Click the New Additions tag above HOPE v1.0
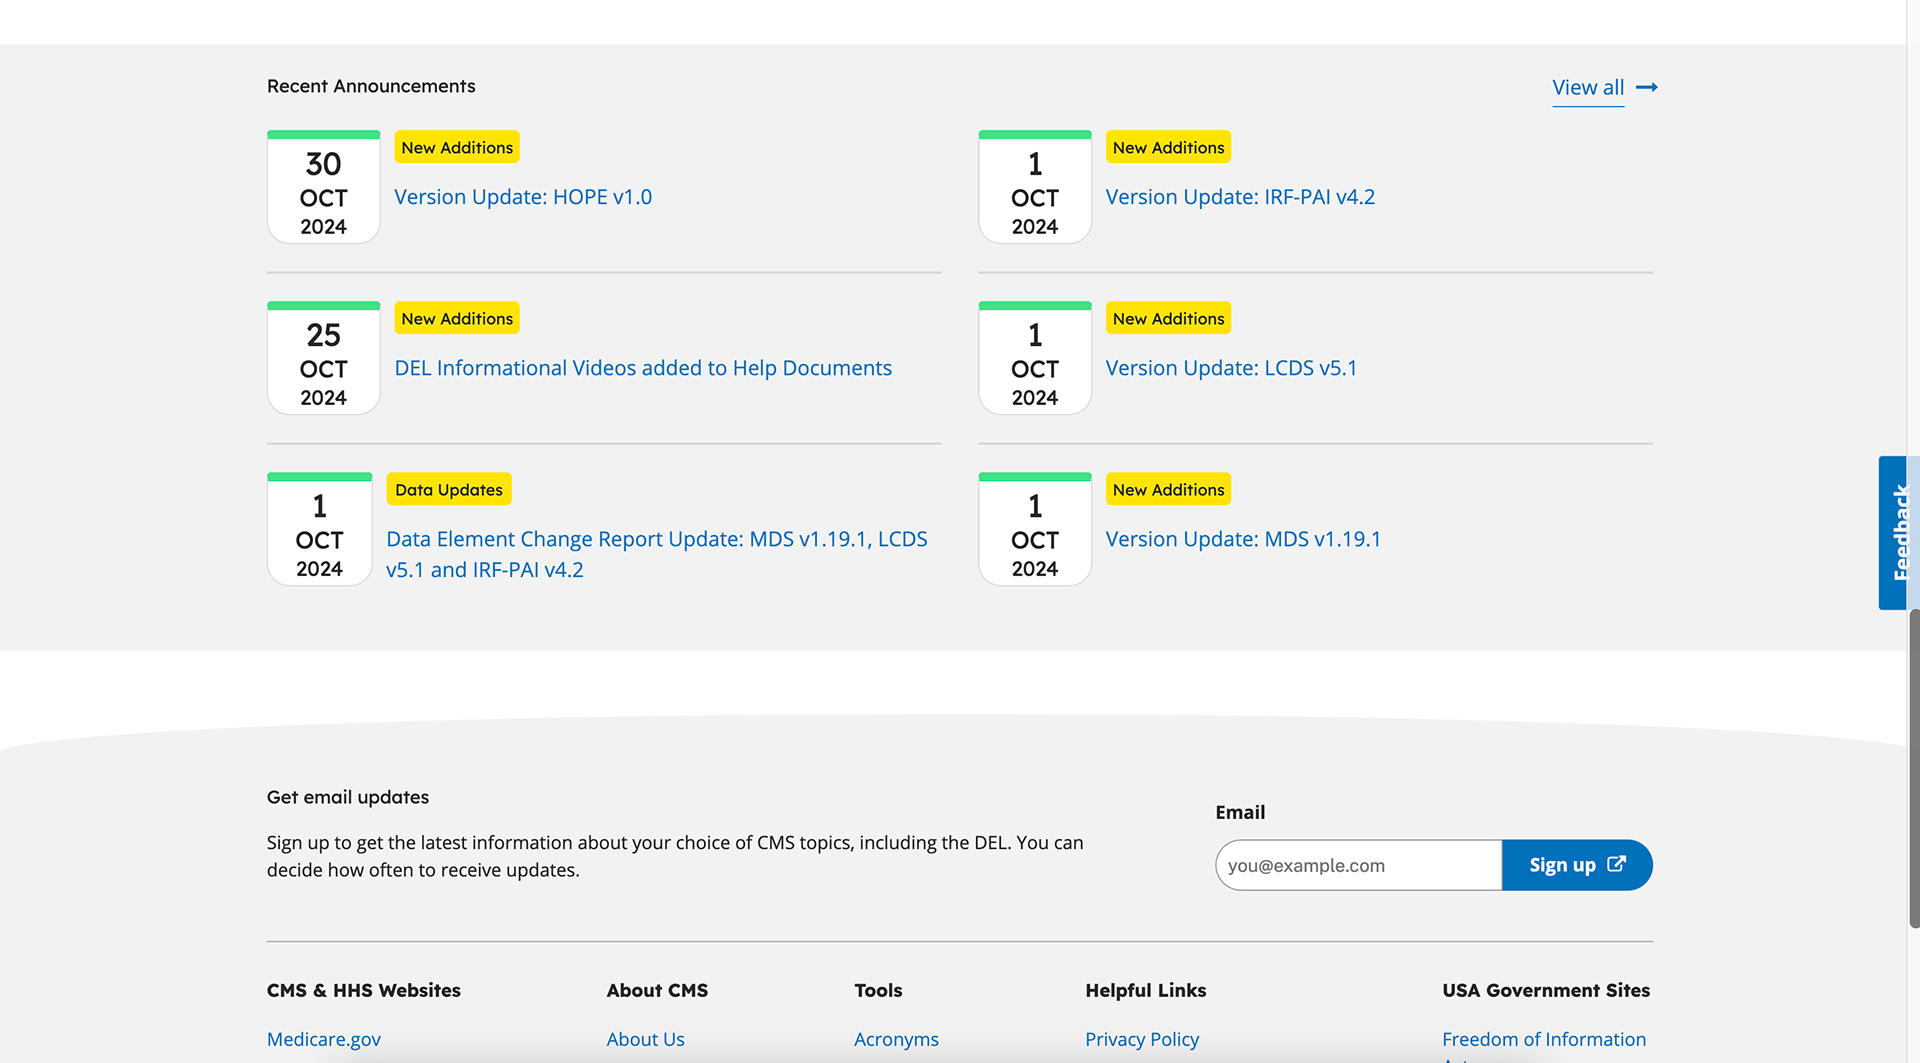This screenshot has width=1920, height=1063. coord(457,148)
